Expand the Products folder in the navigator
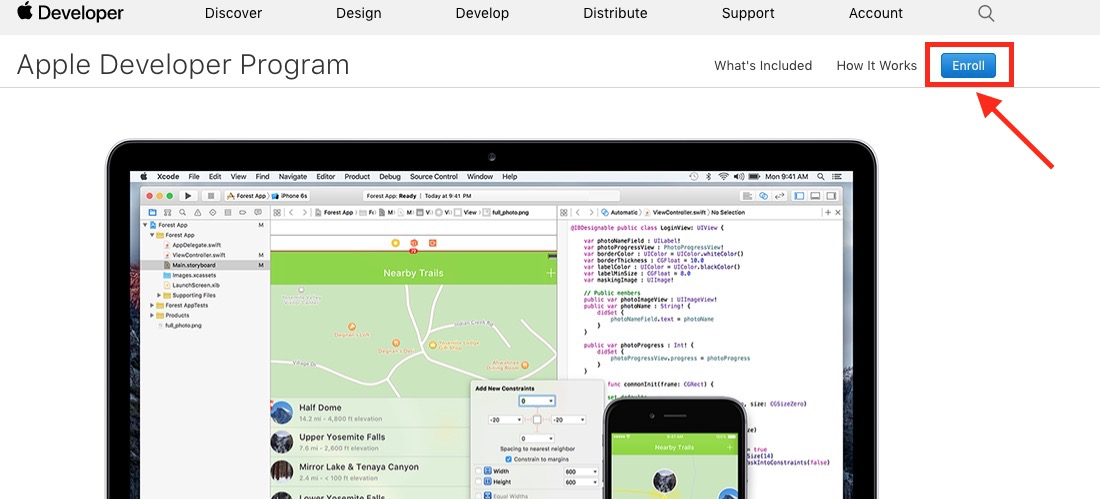Image resolution: width=1100 pixels, height=499 pixels. pos(152,315)
